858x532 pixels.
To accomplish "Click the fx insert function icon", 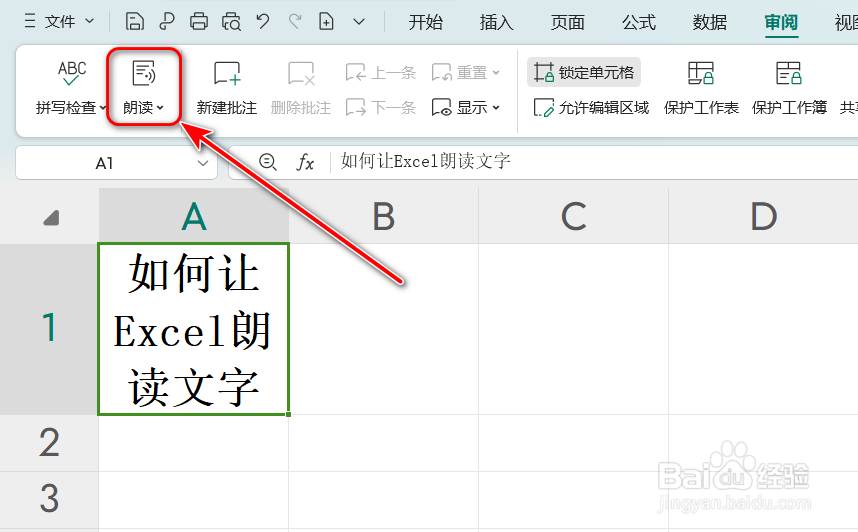I will [x=305, y=162].
